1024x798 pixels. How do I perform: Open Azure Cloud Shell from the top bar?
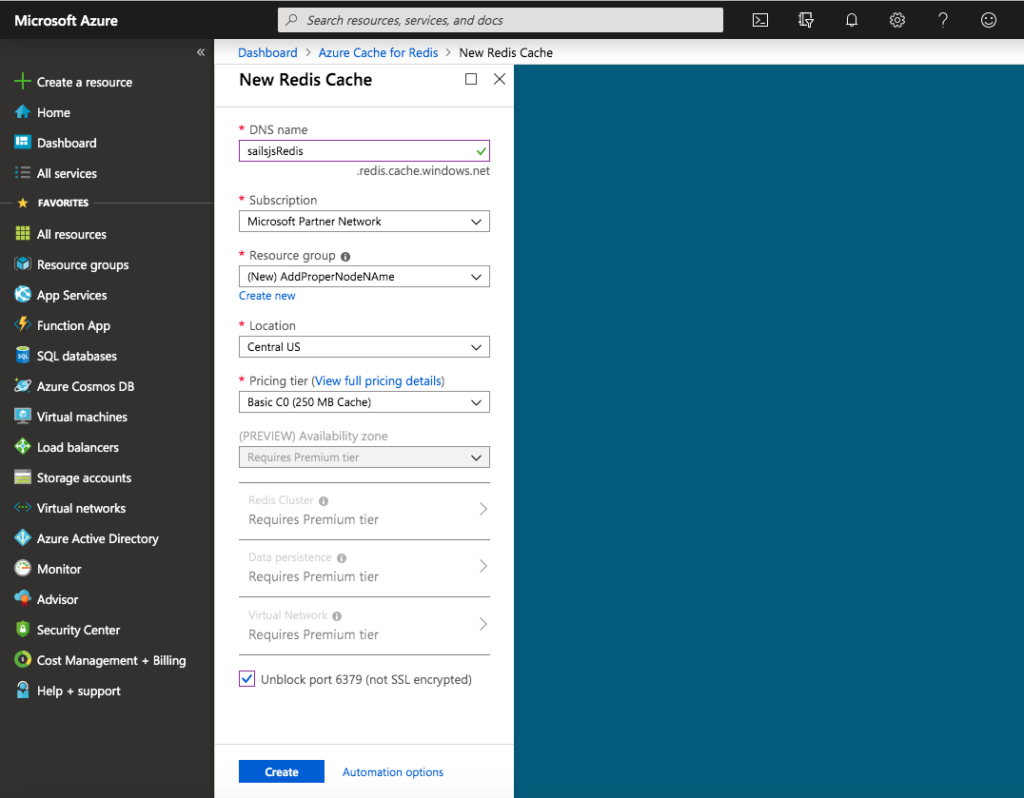pos(760,19)
